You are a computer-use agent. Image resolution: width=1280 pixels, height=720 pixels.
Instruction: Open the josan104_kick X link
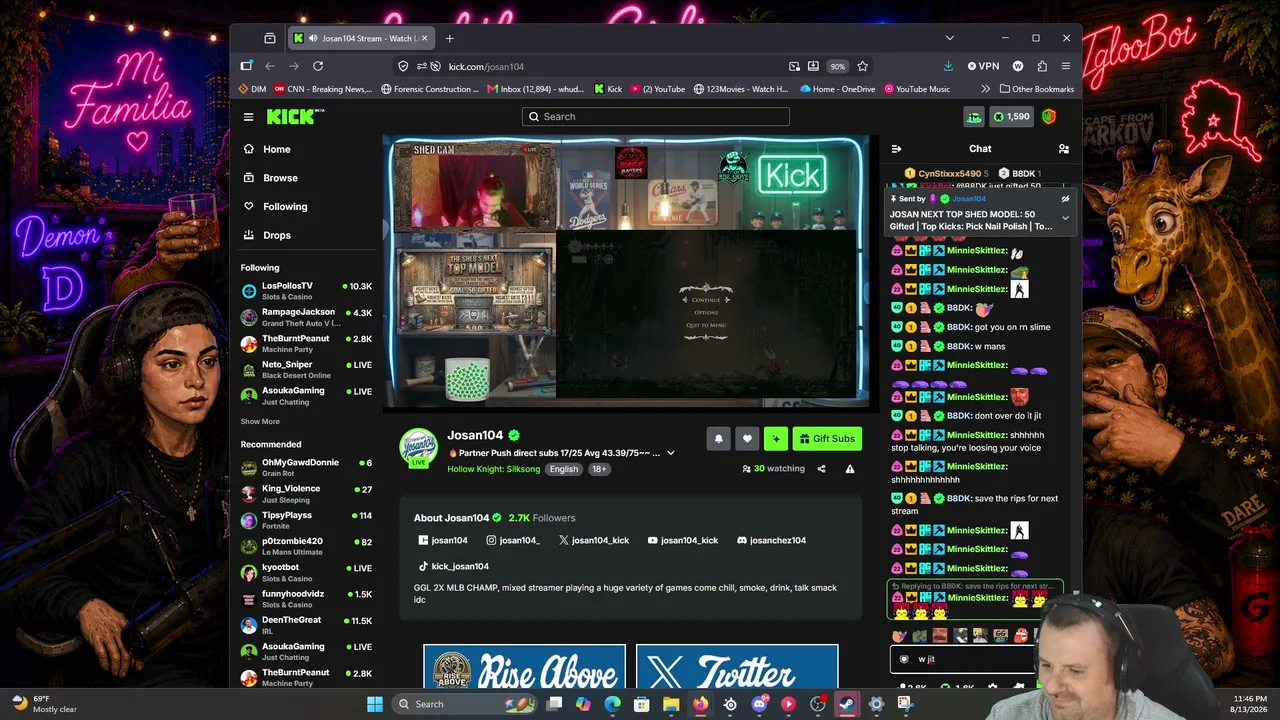[x=594, y=540]
